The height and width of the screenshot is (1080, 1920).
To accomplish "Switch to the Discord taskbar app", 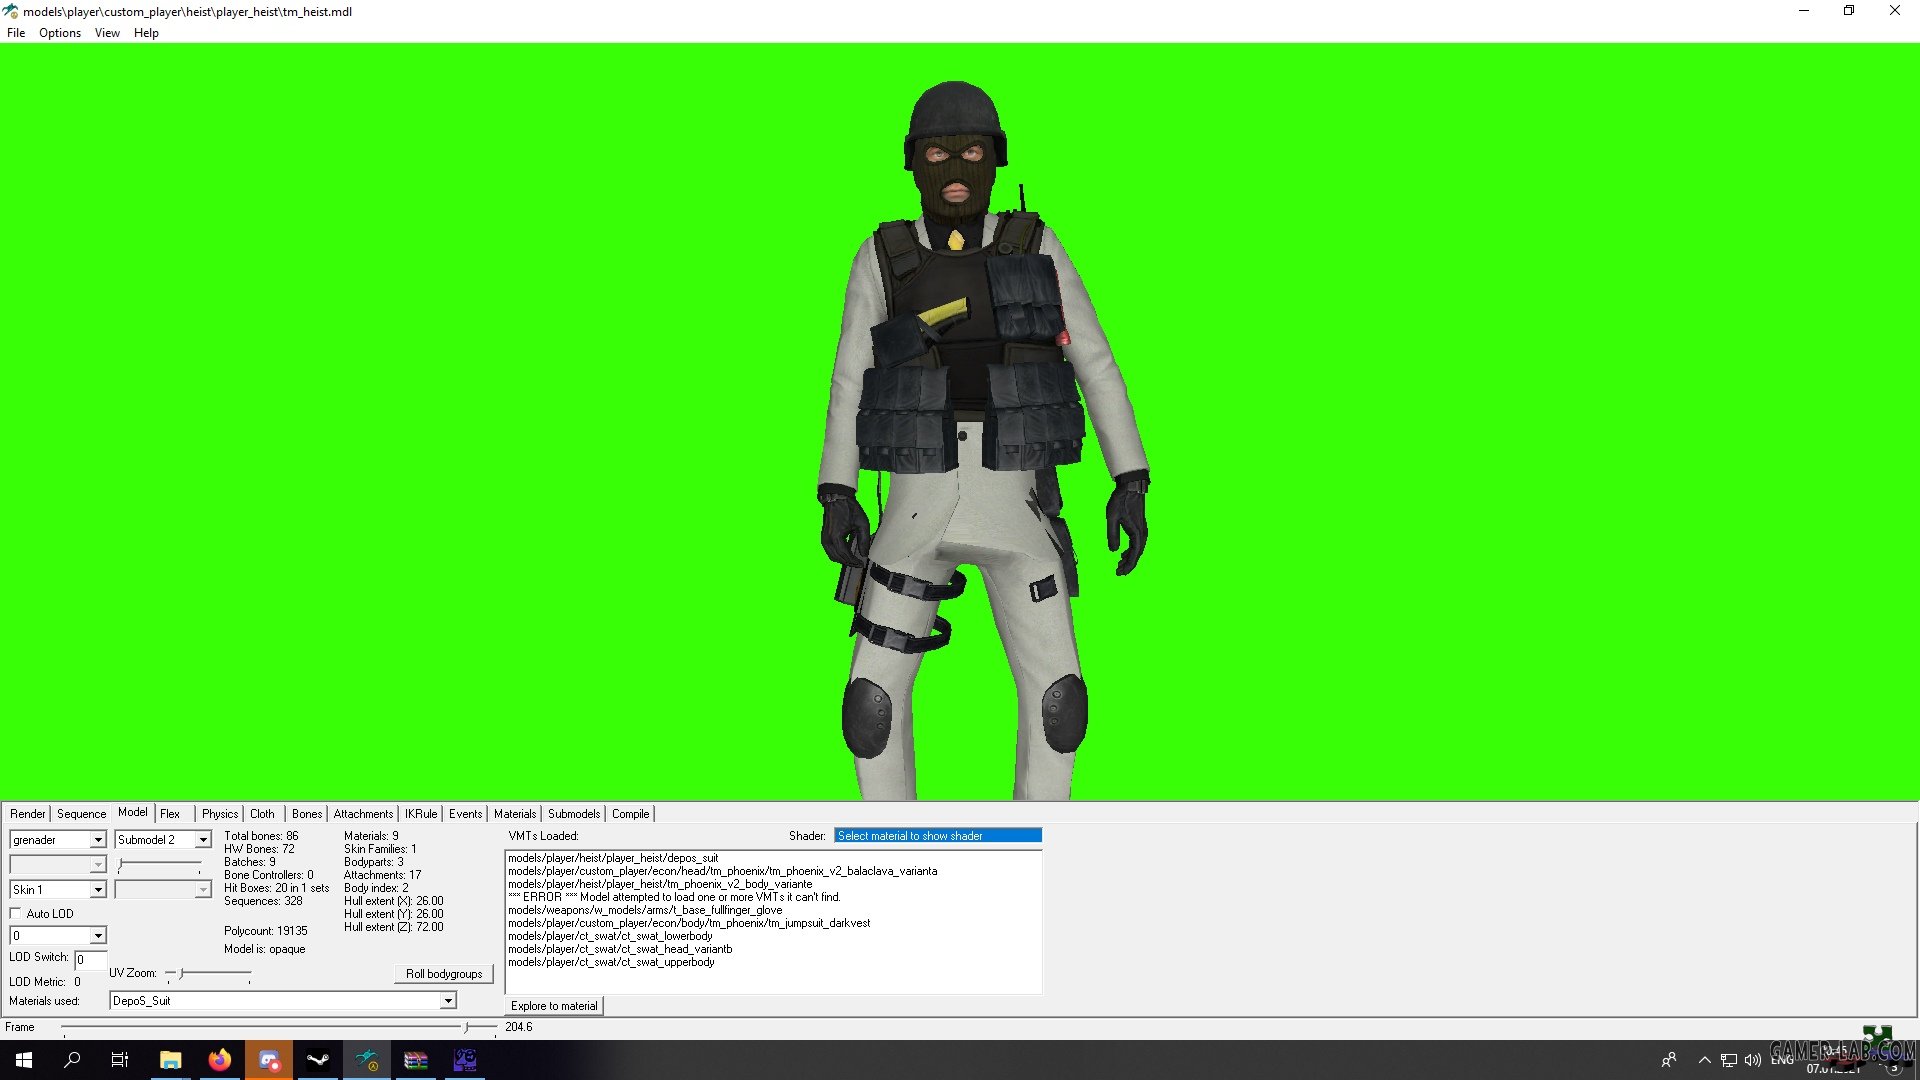I will point(268,1060).
